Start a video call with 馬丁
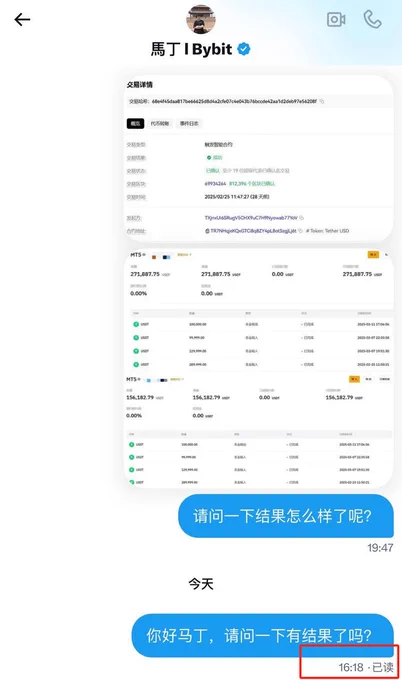402x680 pixels. [336, 20]
